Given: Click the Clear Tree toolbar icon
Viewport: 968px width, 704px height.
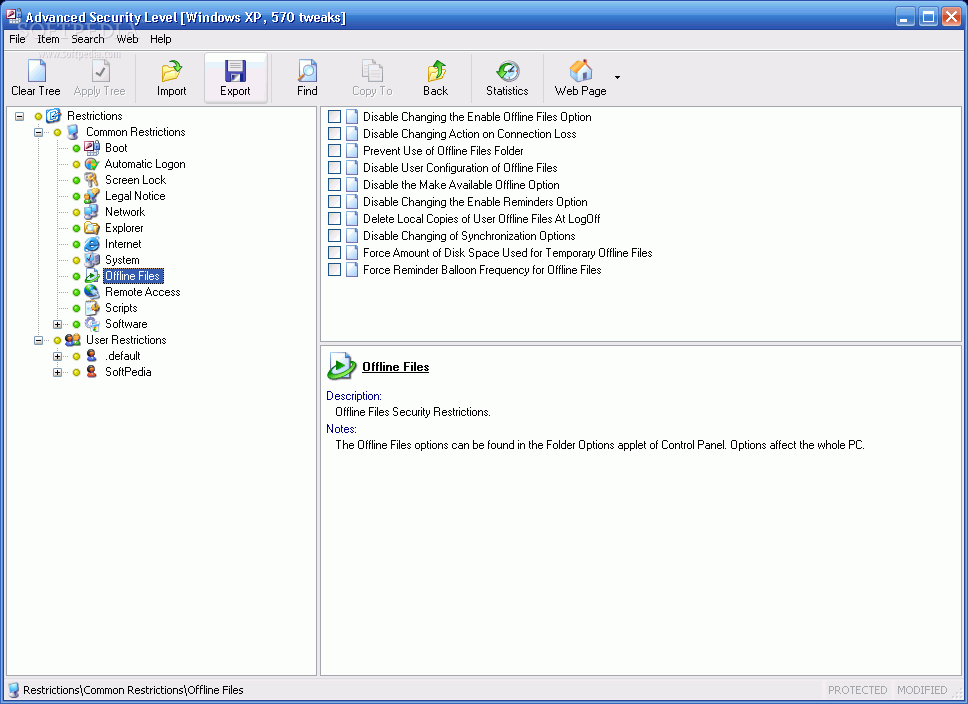Looking at the screenshot, I should point(36,71).
